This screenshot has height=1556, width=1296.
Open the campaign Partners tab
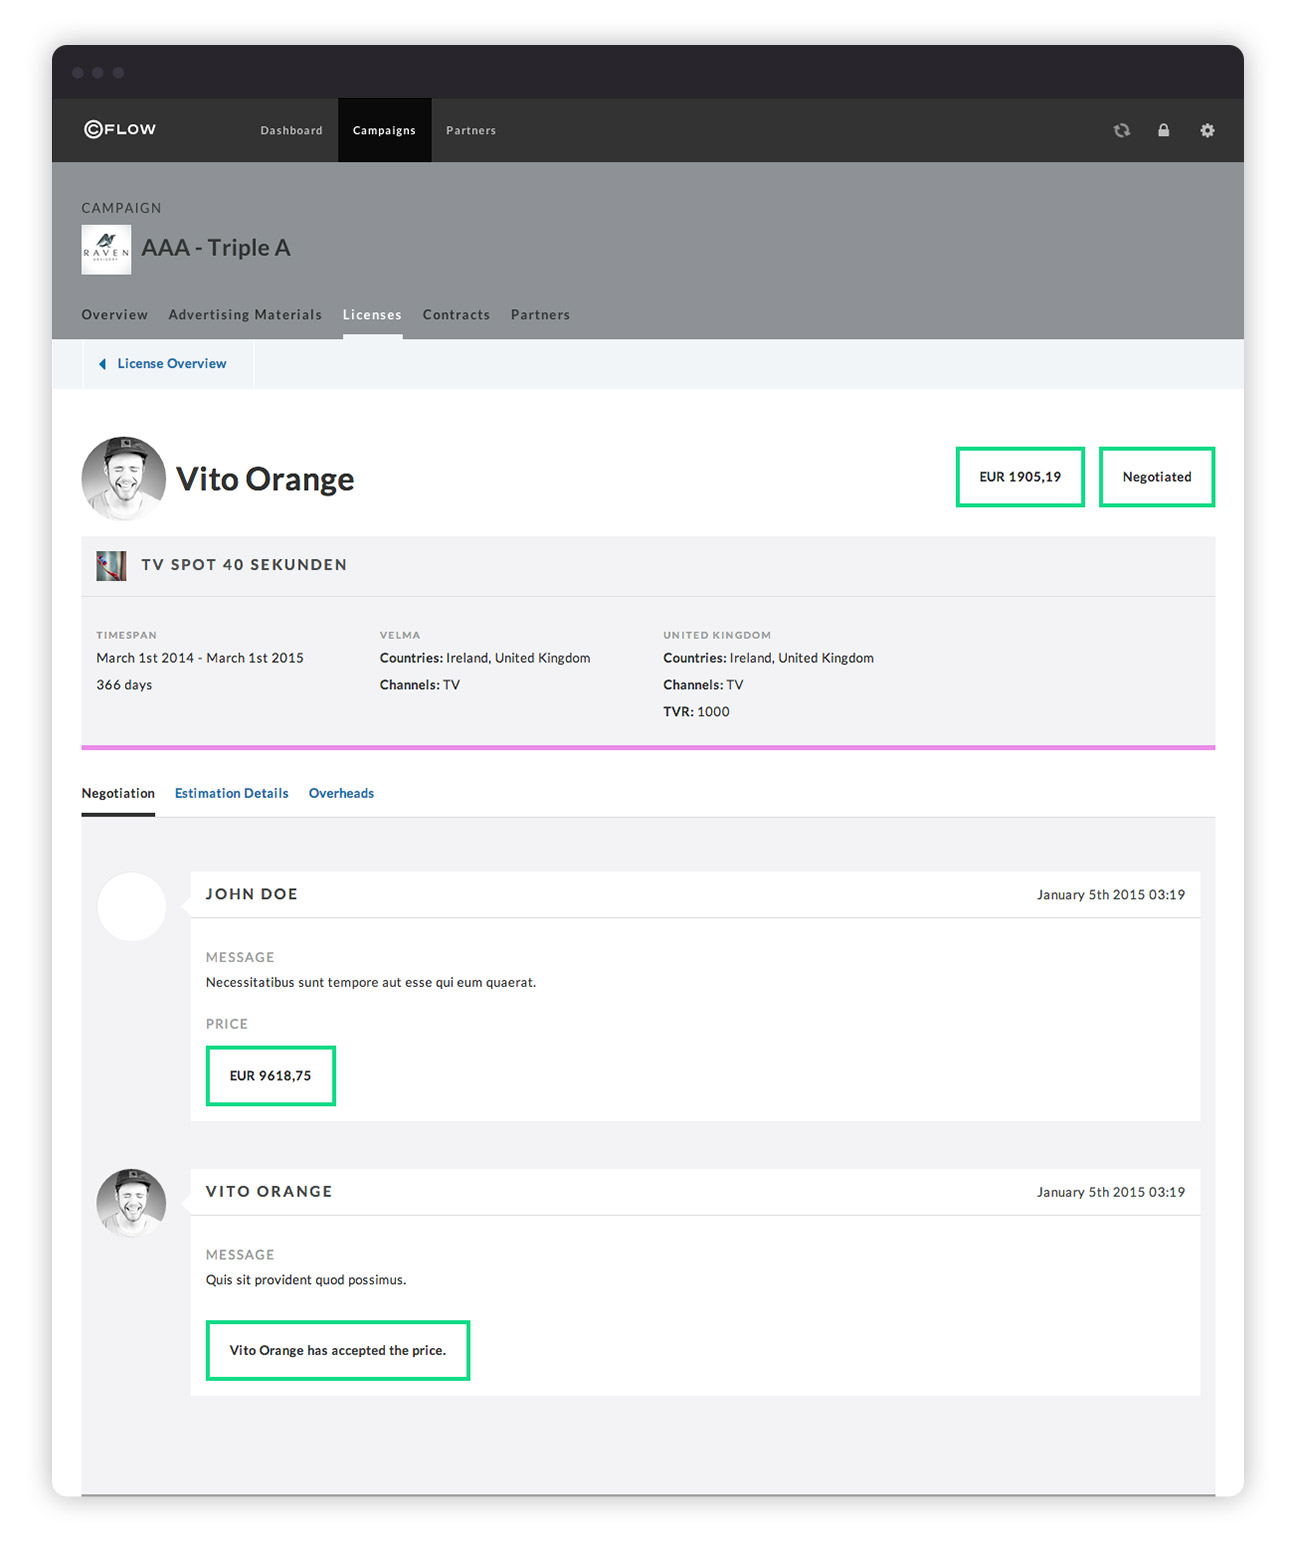pos(540,314)
